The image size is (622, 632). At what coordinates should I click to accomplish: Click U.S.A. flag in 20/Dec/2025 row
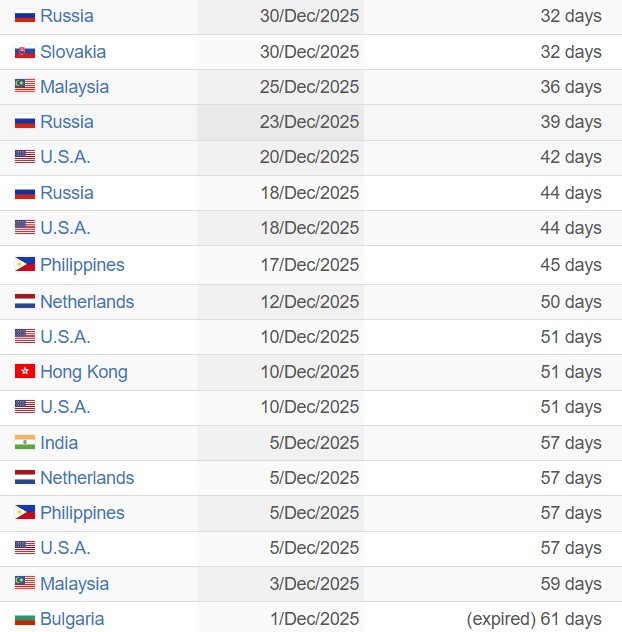pyautogui.click(x=25, y=157)
